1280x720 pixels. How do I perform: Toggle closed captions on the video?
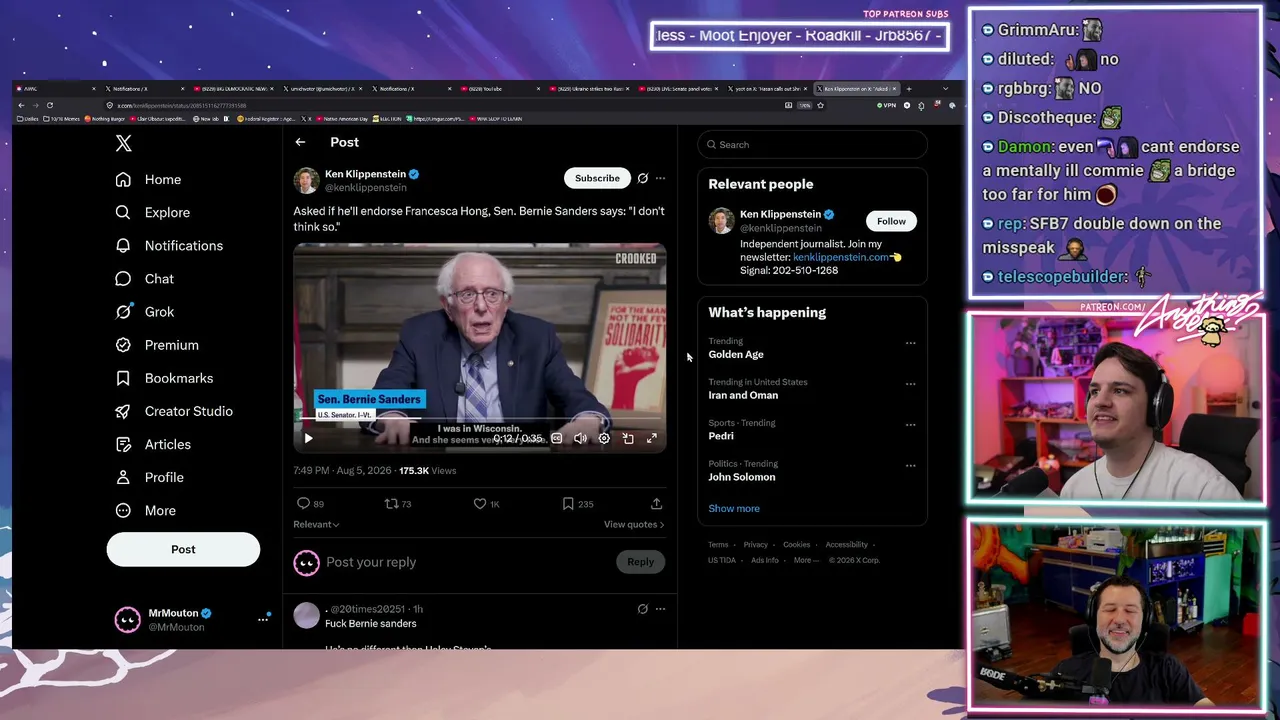pos(557,438)
